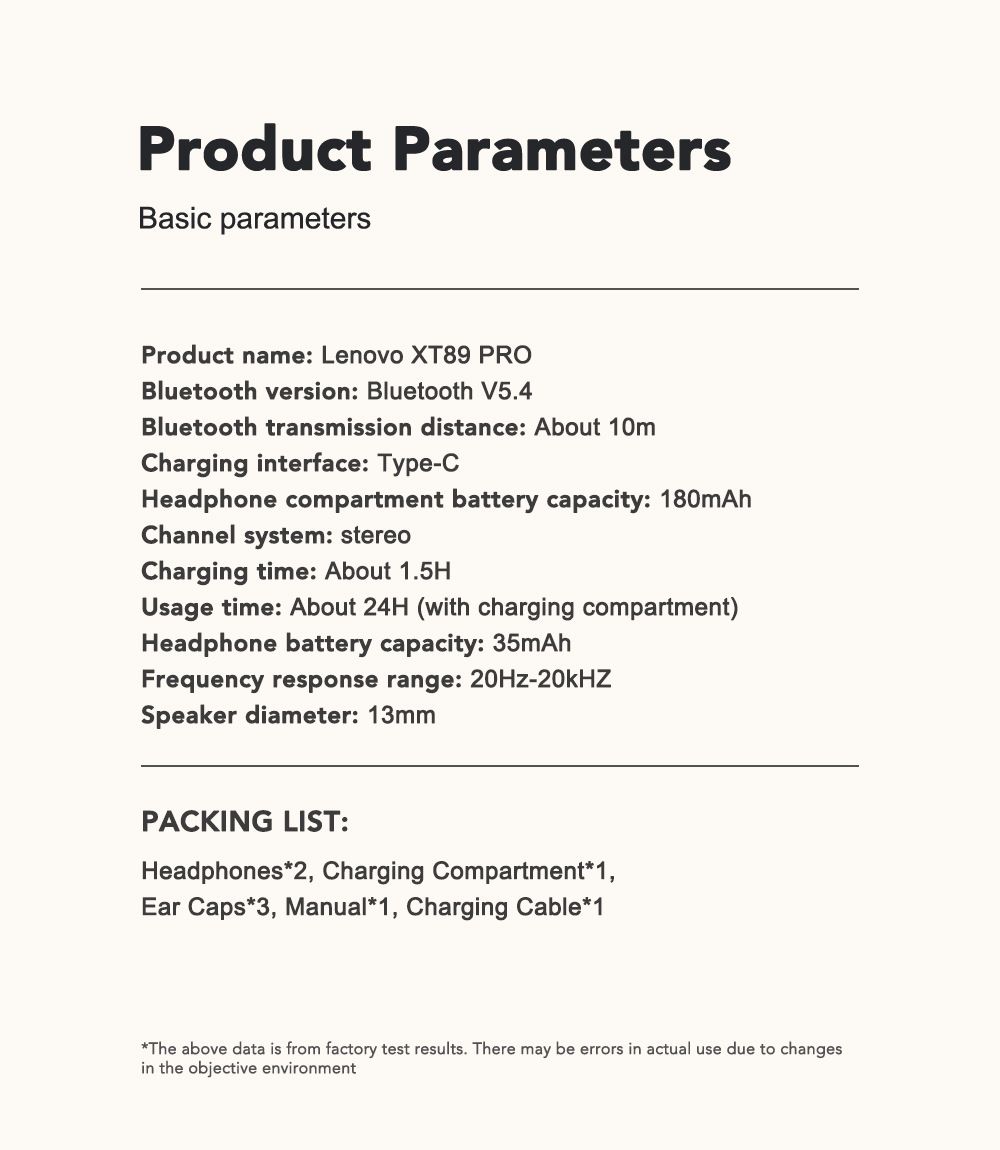
Task: Click the PACKING LIST heading
Action: pos(244,822)
